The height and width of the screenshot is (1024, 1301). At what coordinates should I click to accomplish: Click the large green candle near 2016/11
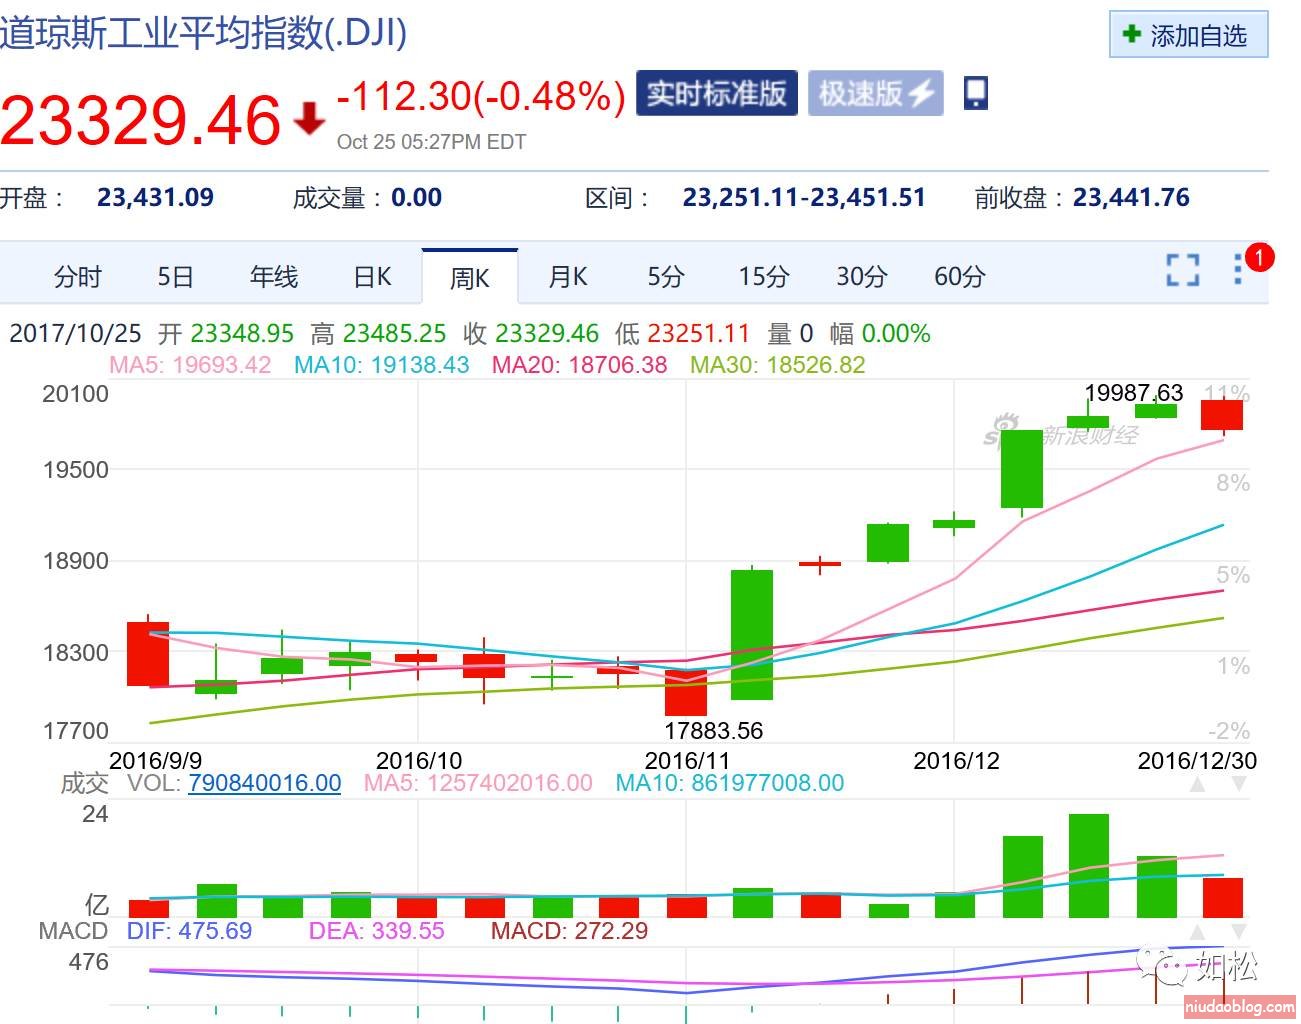pyautogui.click(x=752, y=634)
